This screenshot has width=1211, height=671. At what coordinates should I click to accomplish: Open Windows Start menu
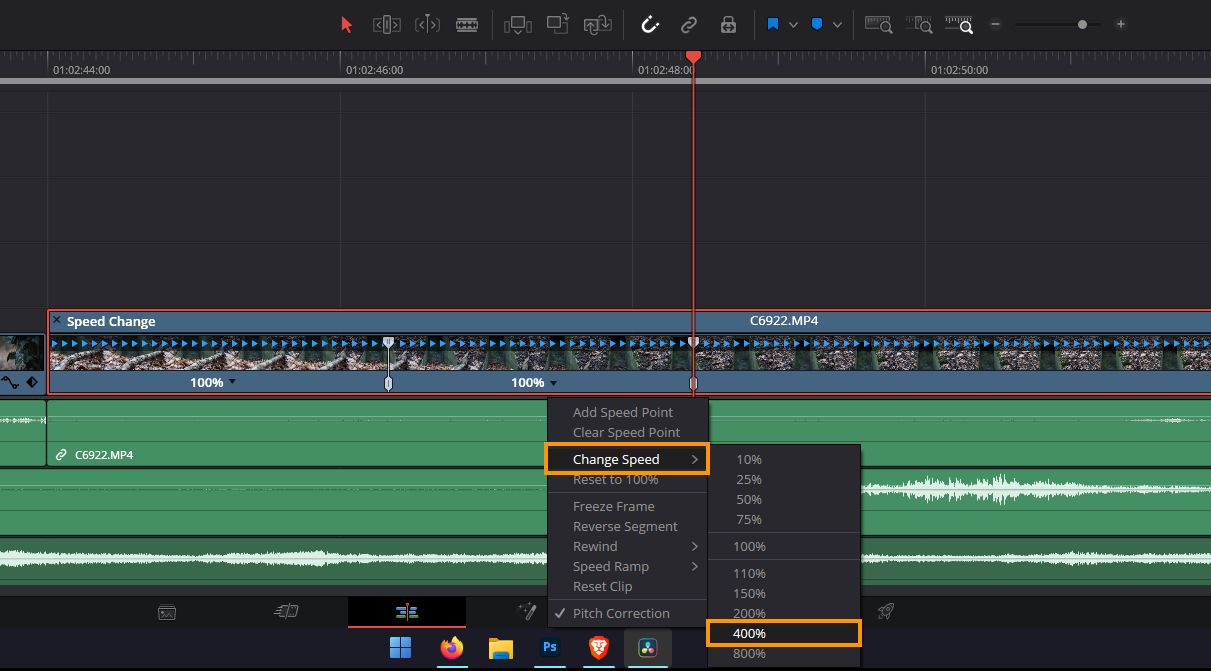point(400,648)
